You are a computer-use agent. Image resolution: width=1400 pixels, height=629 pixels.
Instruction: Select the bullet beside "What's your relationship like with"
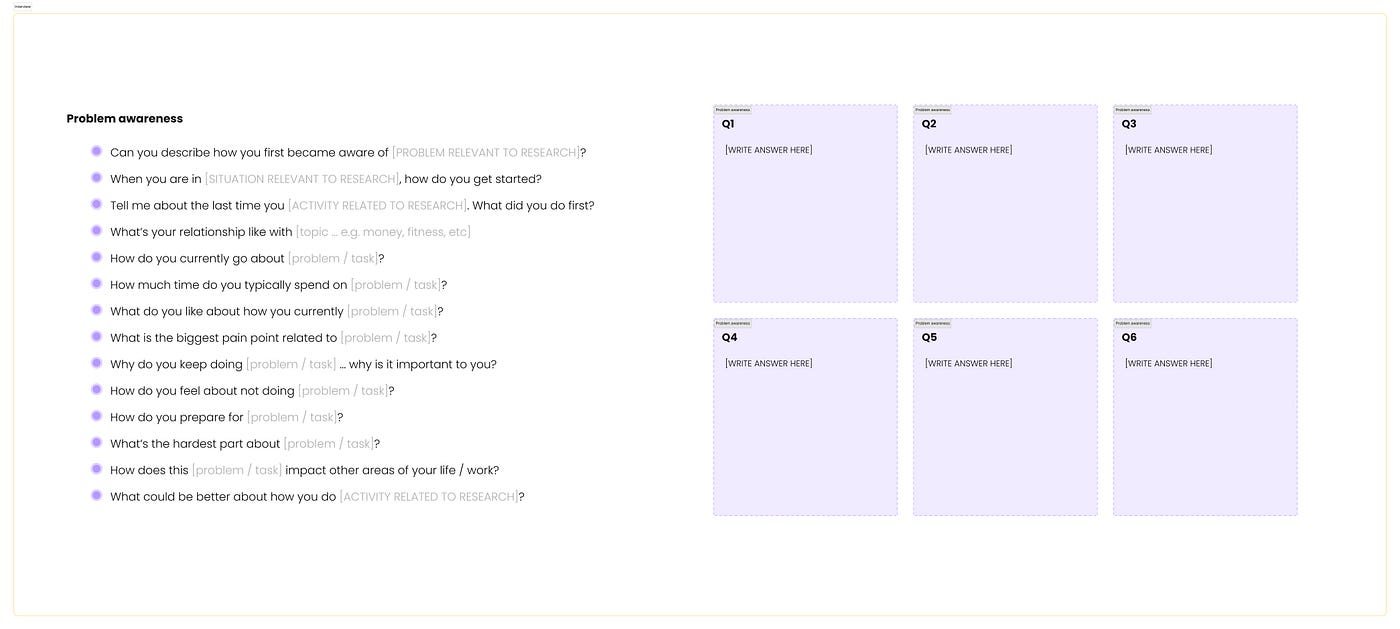pyautogui.click(x=97, y=231)
